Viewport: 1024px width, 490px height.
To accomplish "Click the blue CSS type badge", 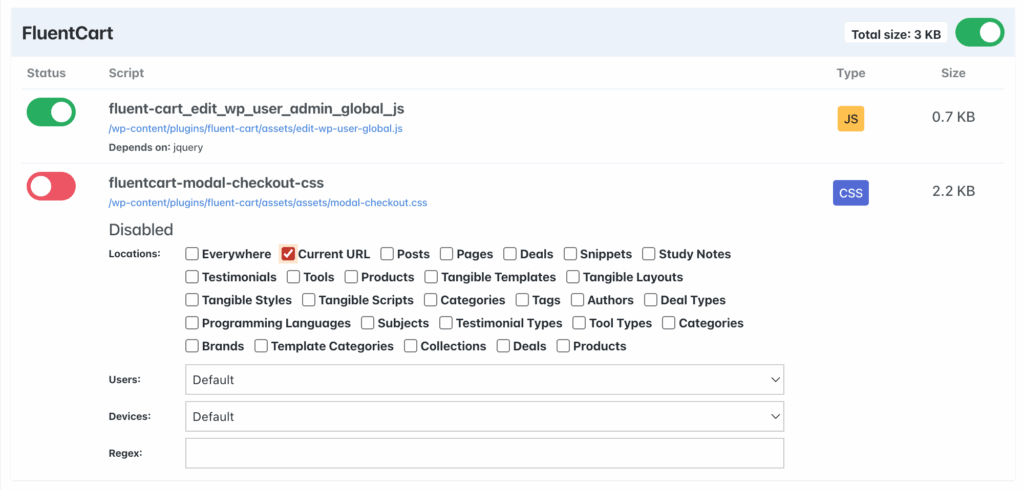I will [850, 192].
